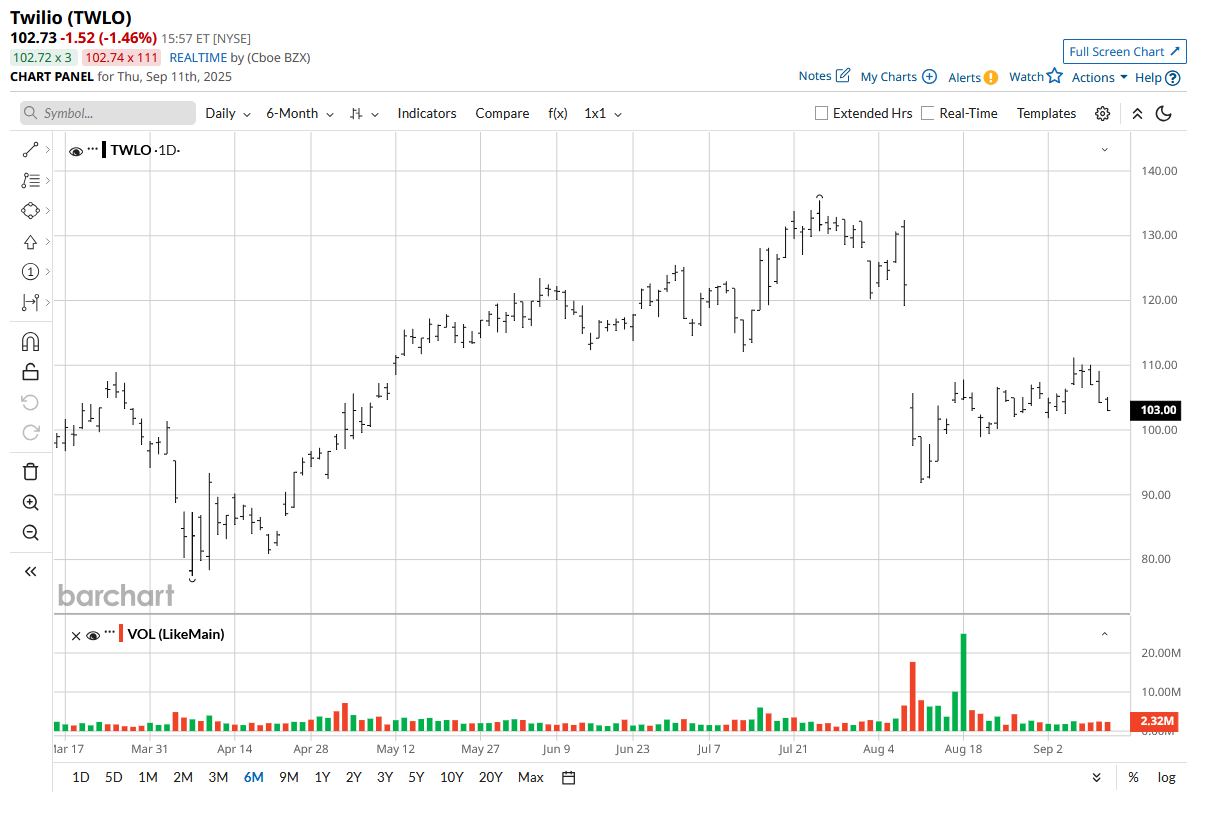This screenshot has width=1212, height=828.
Task: Select the 5D range tab
Action: point(114,777)
